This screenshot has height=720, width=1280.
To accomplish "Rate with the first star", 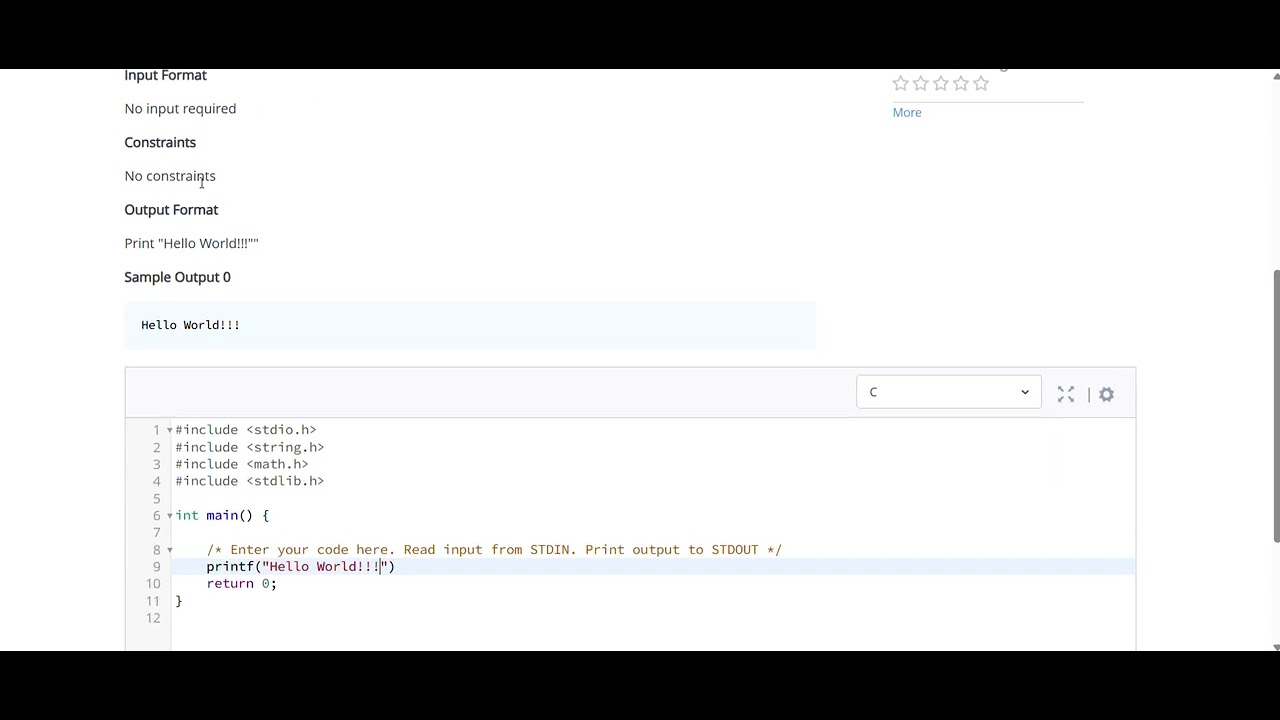I will [901, 84].
